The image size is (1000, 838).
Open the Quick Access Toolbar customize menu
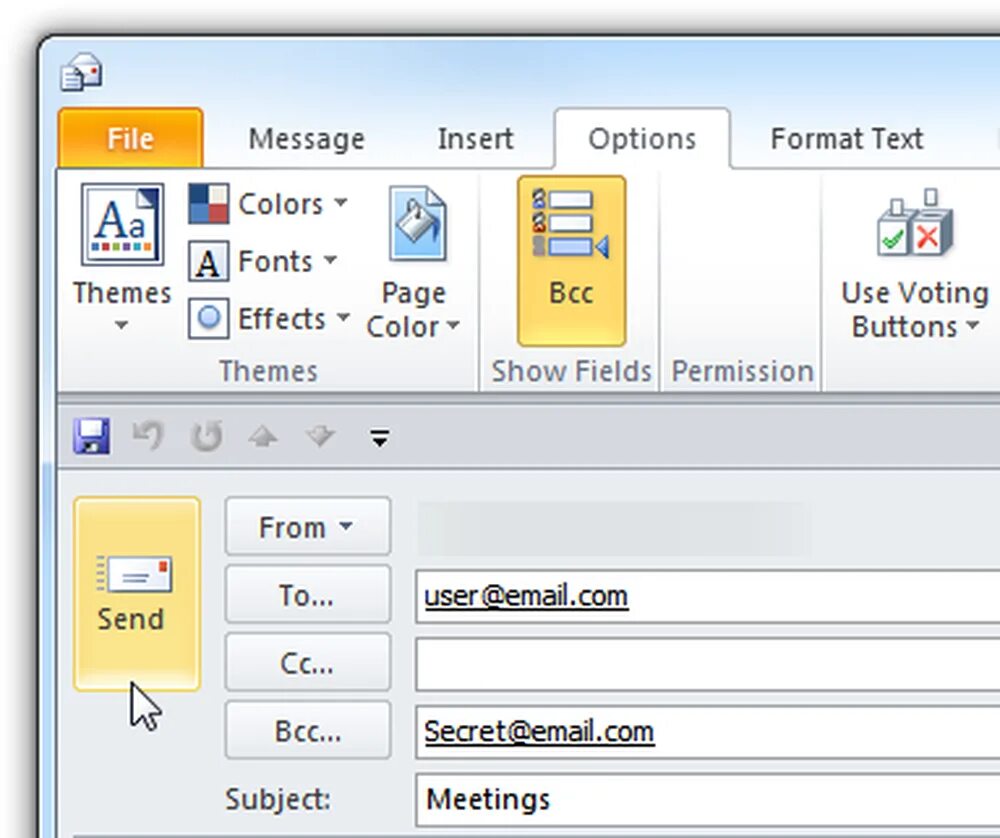[379, 437]
